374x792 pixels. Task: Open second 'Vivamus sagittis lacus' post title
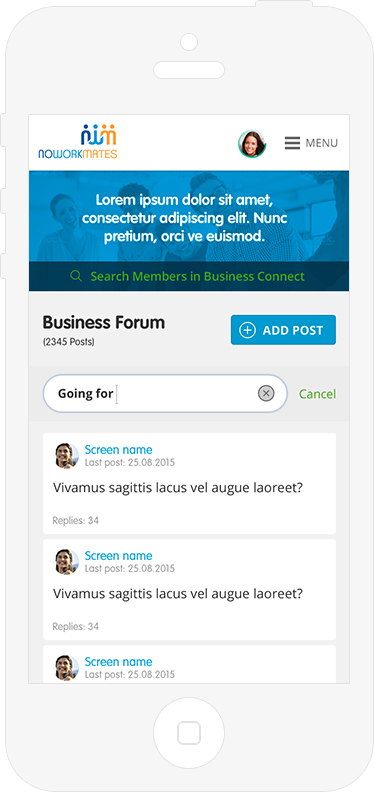click(178, 593)
